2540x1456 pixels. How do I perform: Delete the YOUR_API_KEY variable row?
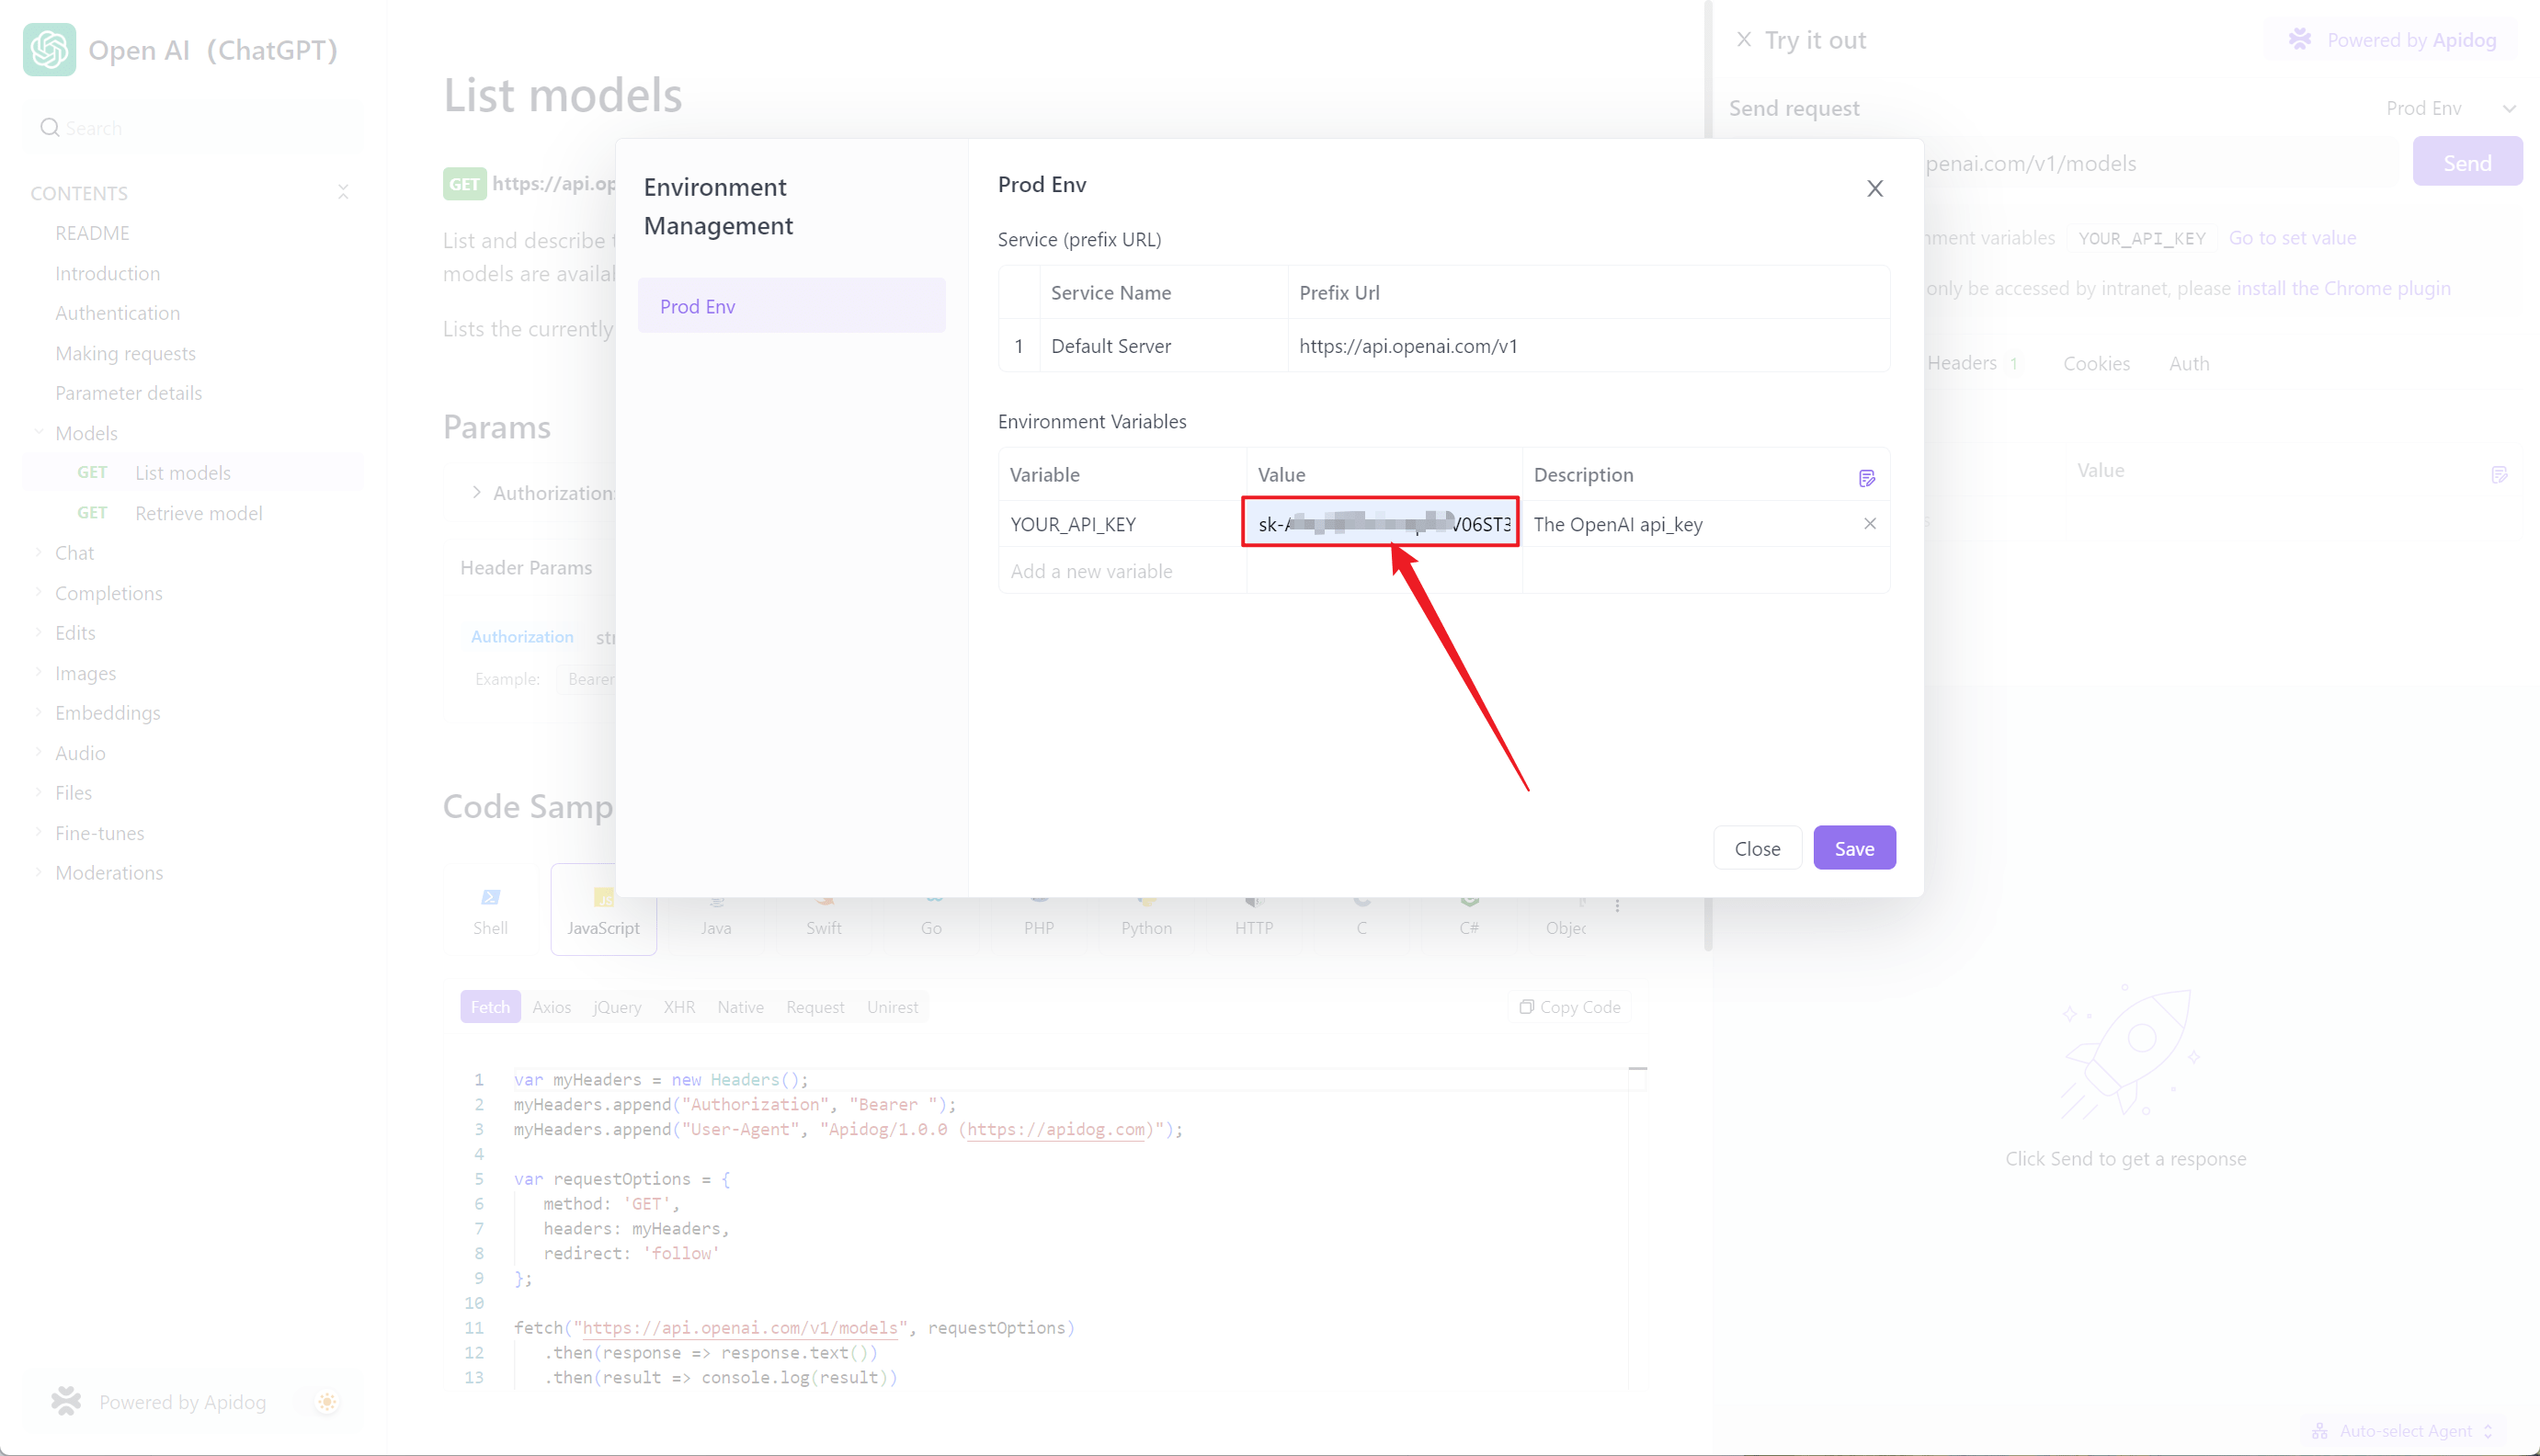click(x=1869, y=523)
